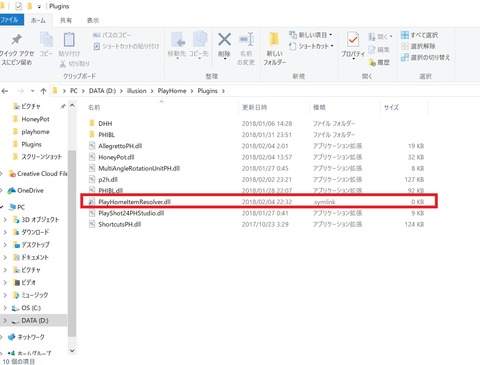
Task: Click the sidebar scroll down arrow
Action: coord(72,351)
